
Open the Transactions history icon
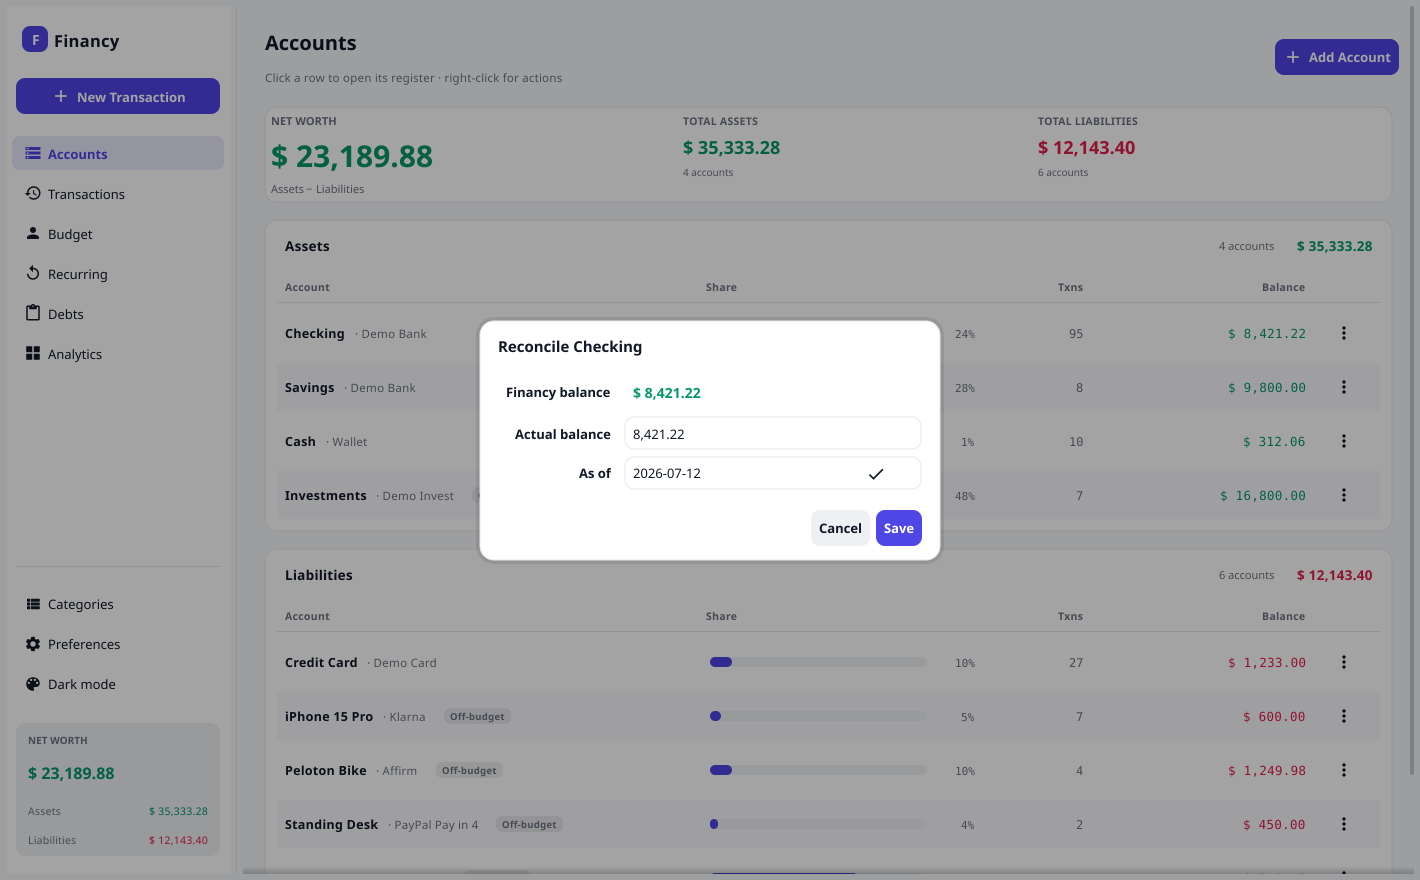[x=33, y=193]
